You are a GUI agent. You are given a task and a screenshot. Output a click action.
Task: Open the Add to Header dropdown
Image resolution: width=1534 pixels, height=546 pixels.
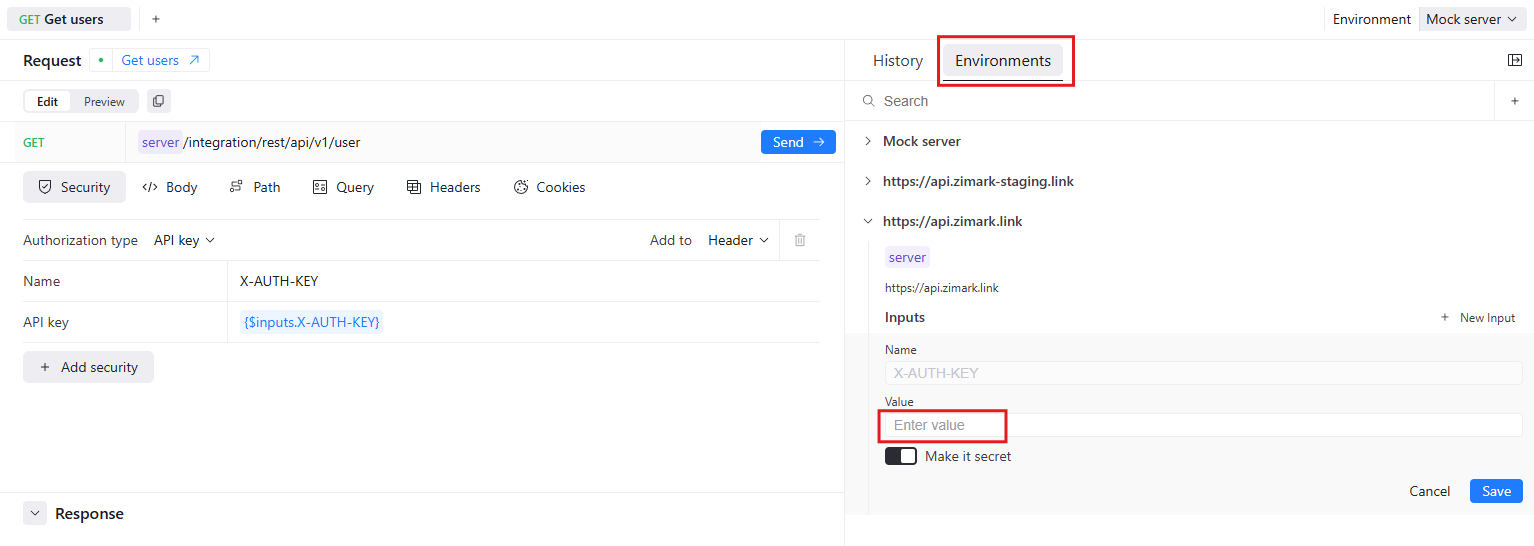738,240
